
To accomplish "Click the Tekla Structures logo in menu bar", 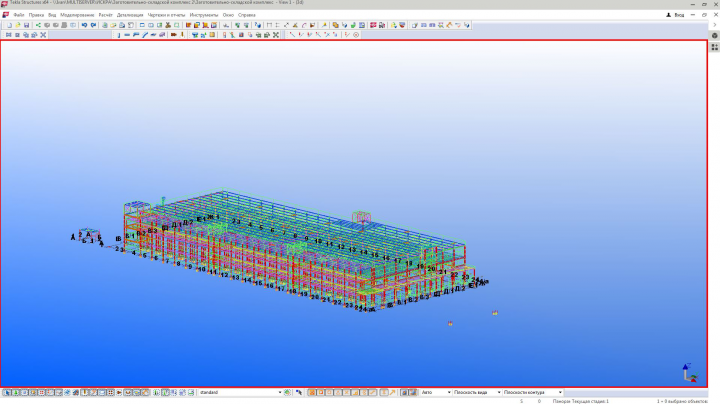I will [x=6, y=15].
